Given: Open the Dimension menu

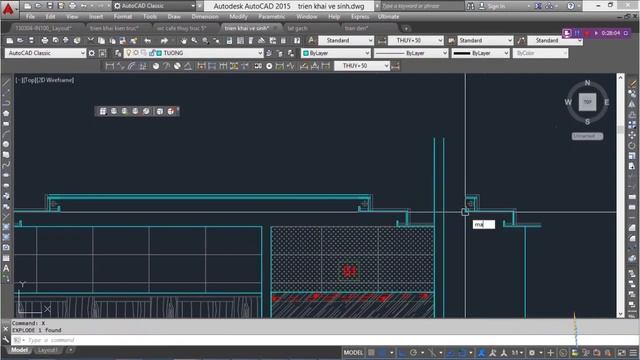Looking at the screenshot, I should coord(204,17).
